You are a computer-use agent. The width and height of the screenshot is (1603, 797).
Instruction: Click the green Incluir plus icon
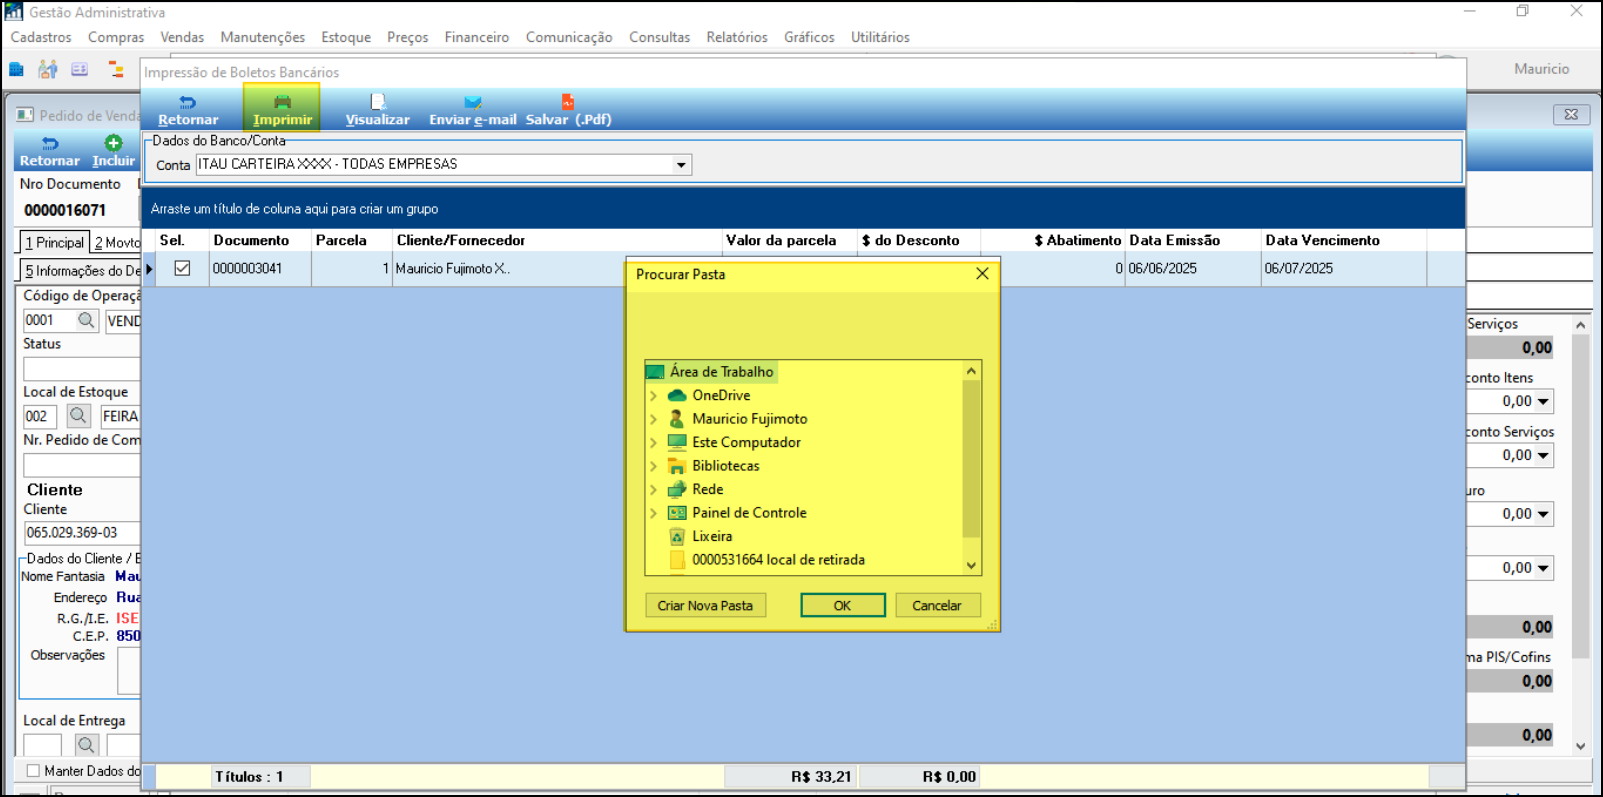click(113, 143)
